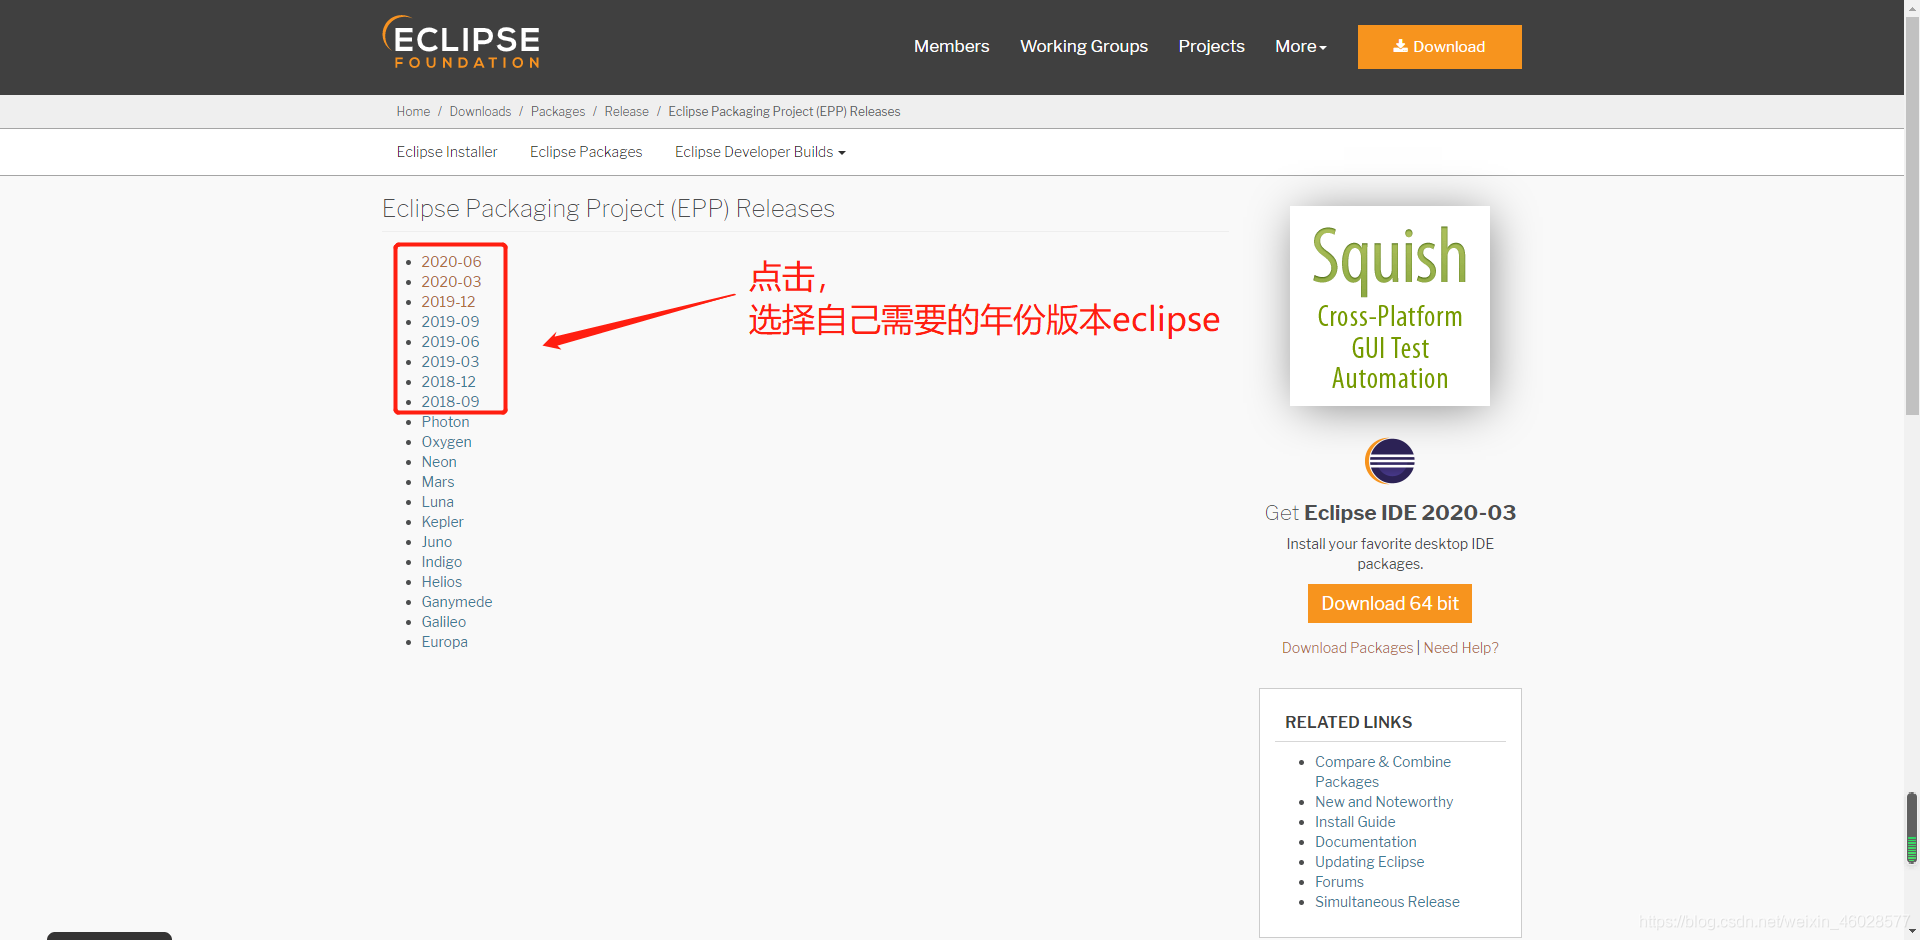Open the 2019-06 release link

point(450,342)
